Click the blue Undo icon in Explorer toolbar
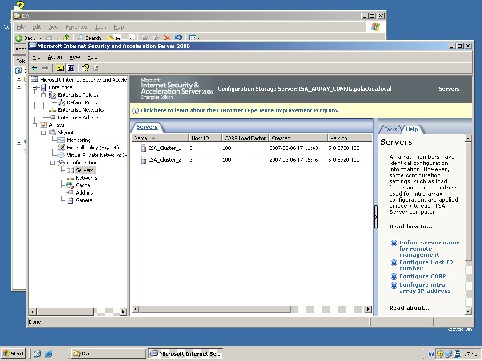Image resolution: width=482 pixels, height=361 pixels. [x=178, y=38]
